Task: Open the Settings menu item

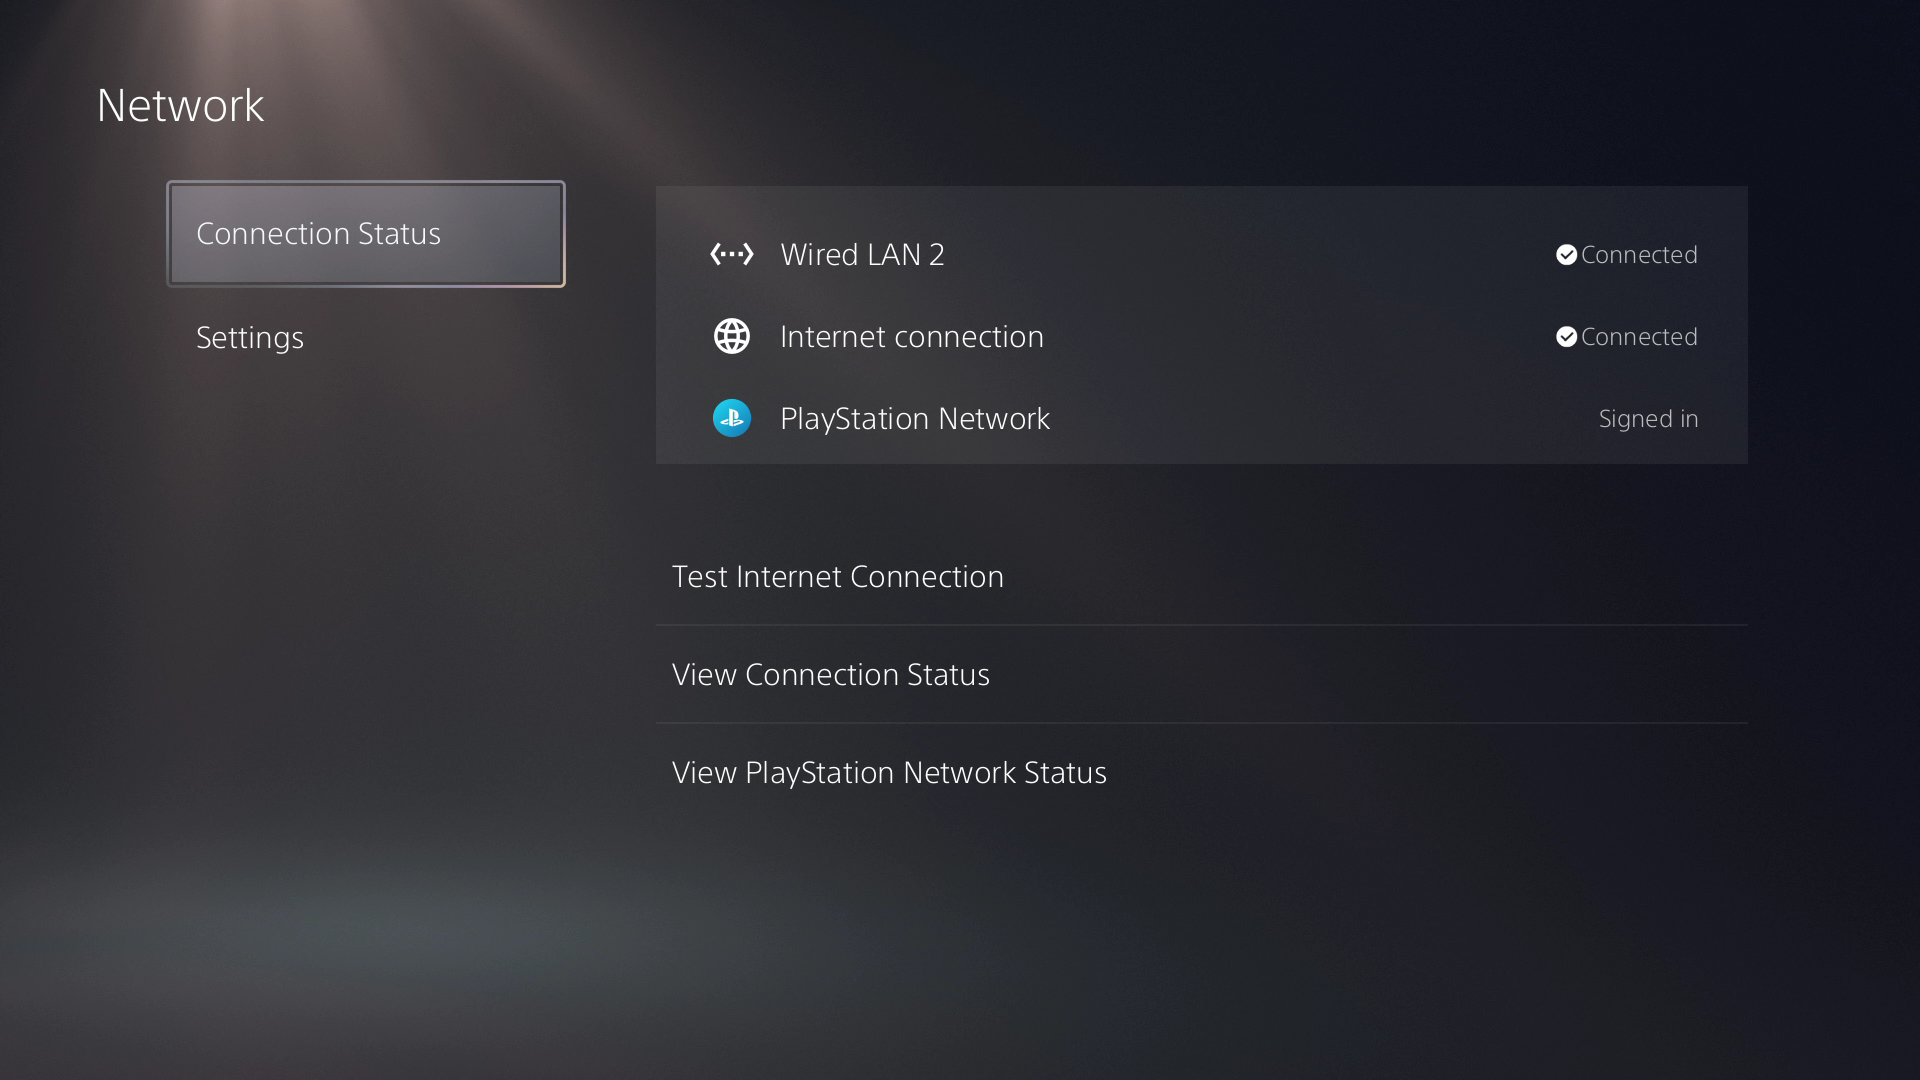Action: pyautogui.click(x=250, y=338)
